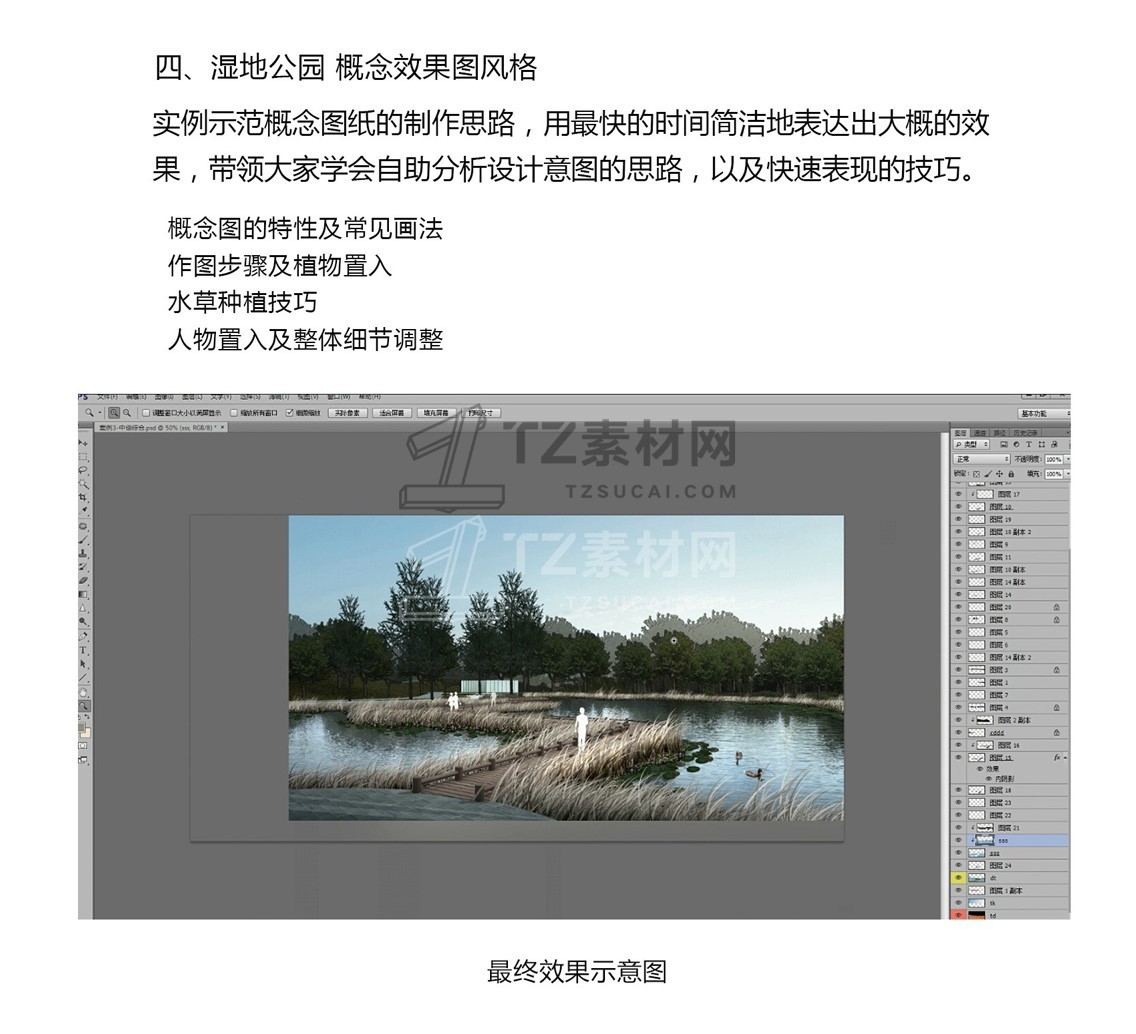Select the Move tool in the toolbox
Screen dimensions: 1136x1034
tap(83, 443)
